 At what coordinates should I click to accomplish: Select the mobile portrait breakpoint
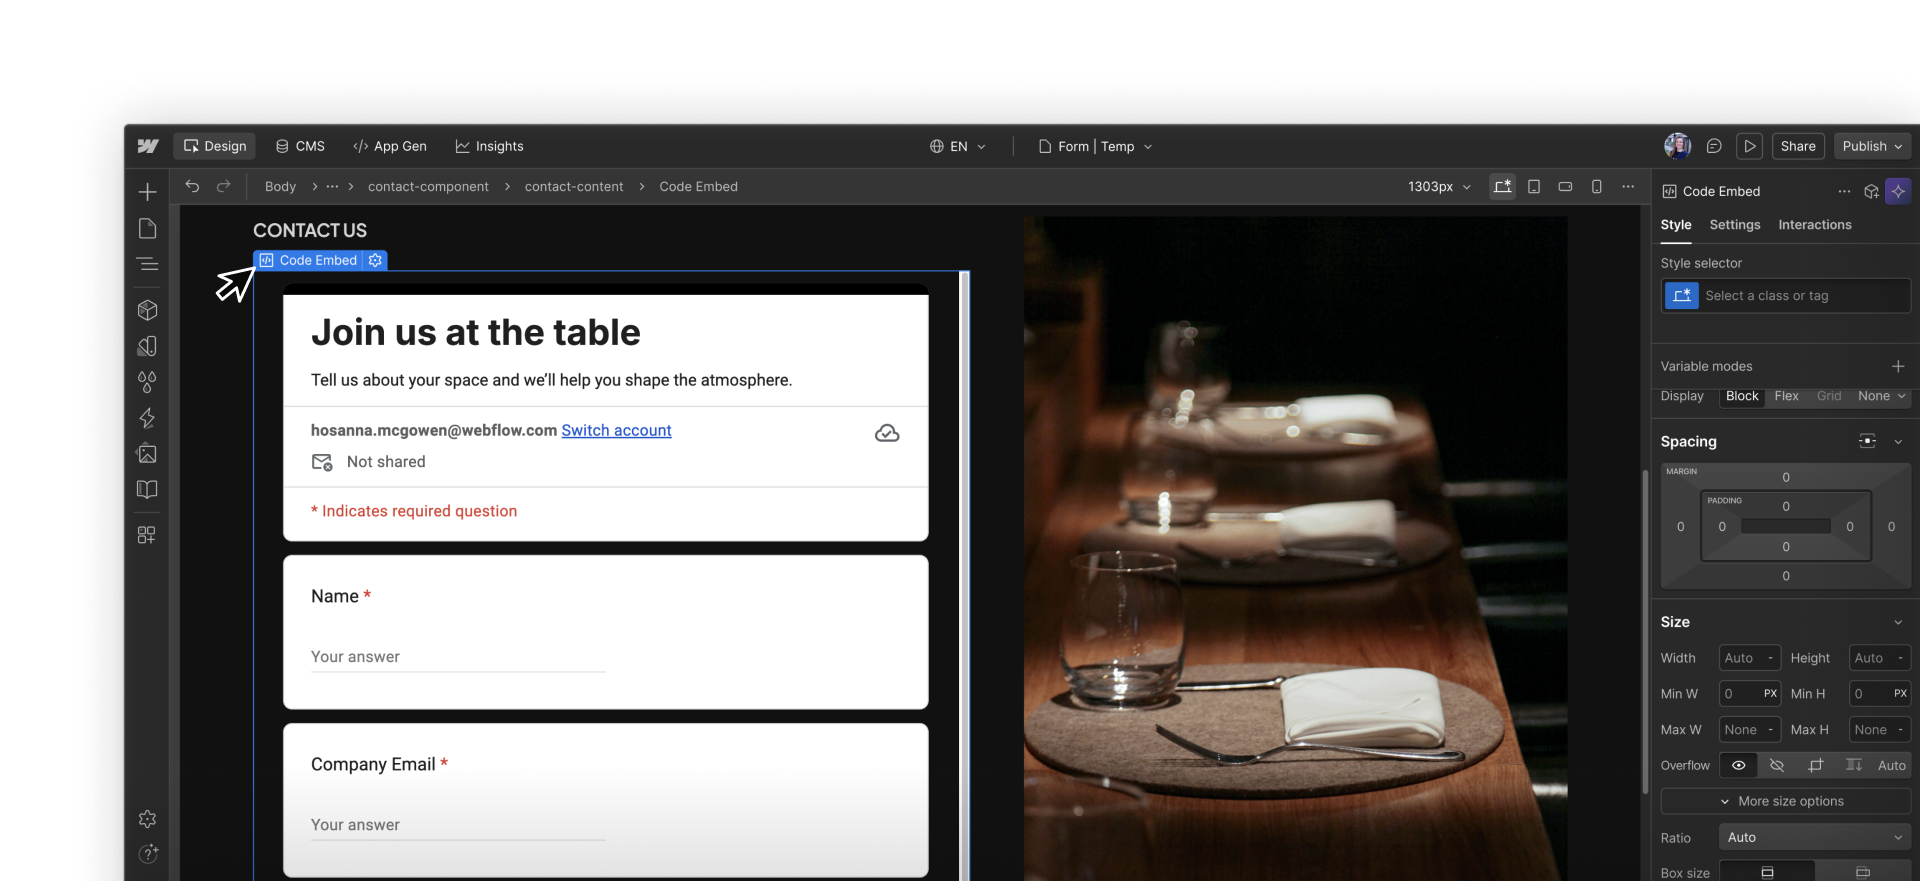pyautogui.click(x=1597, y=186)
